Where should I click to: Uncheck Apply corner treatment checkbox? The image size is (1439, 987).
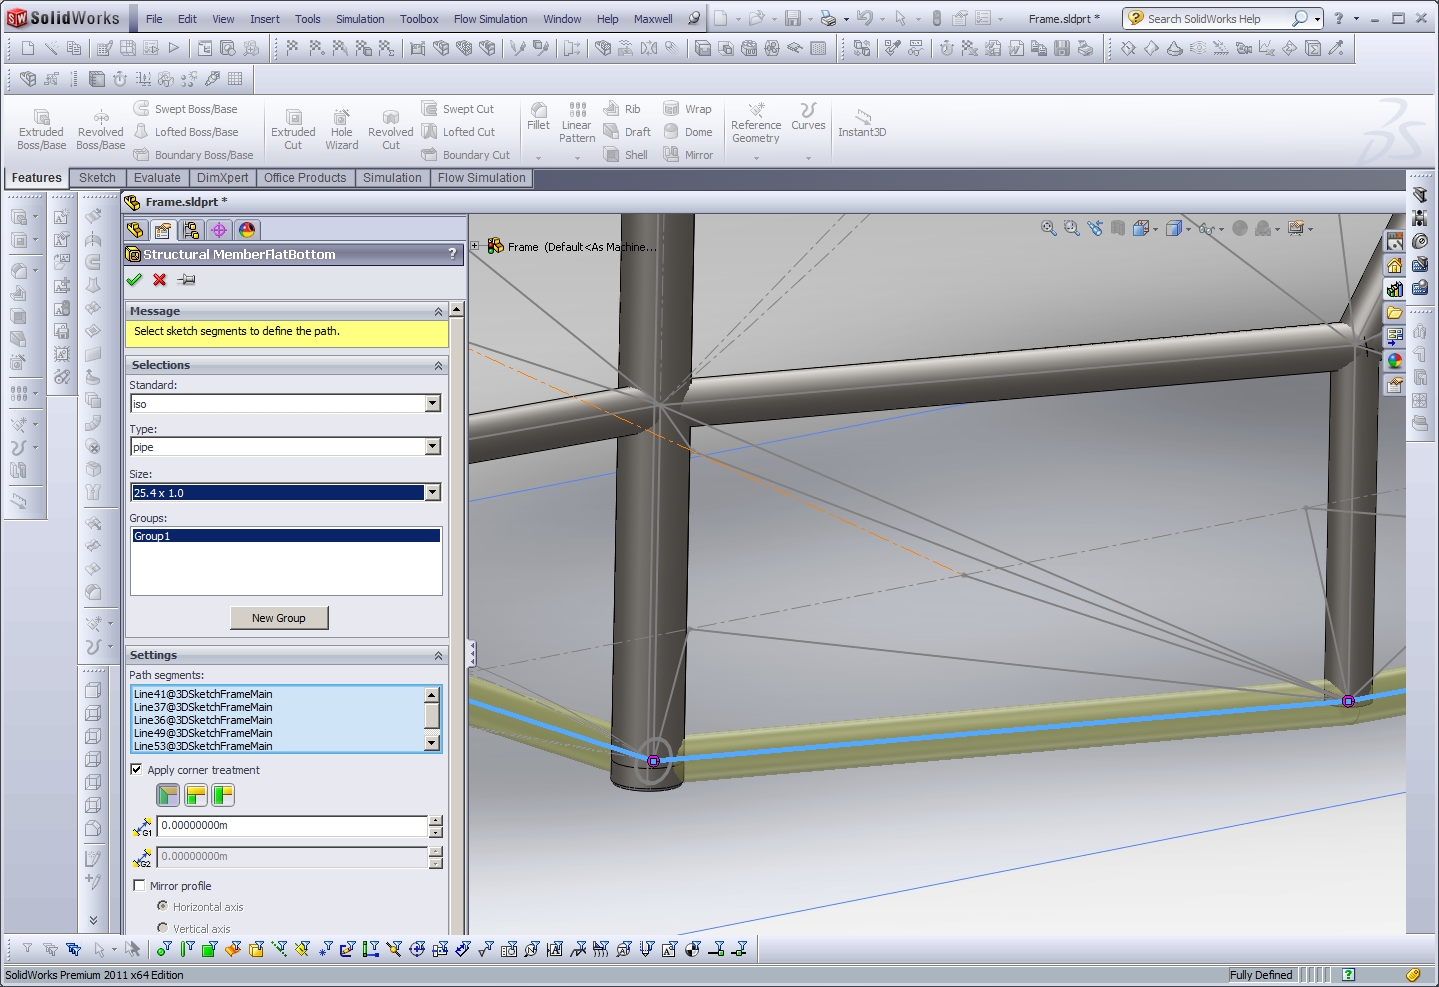[137, 769]
